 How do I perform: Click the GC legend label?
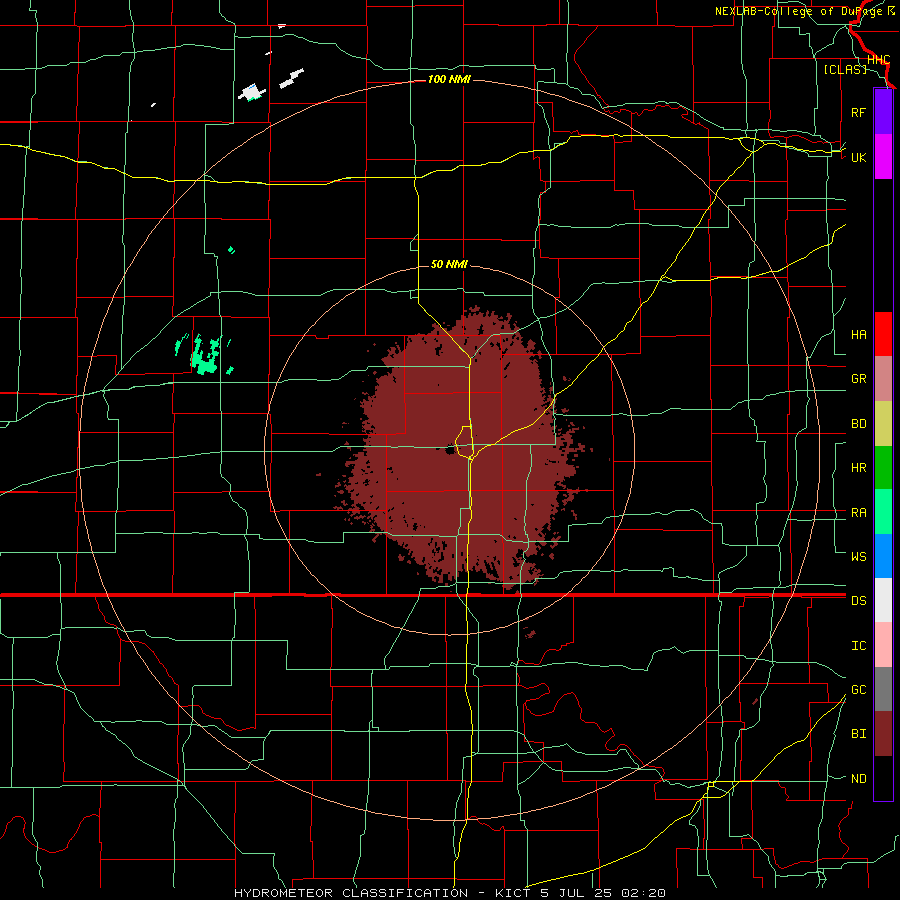click(858, 689)
